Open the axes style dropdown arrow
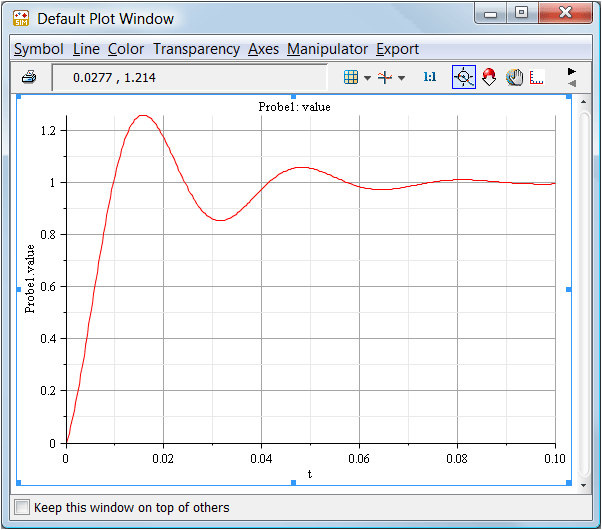 point(401,78)
